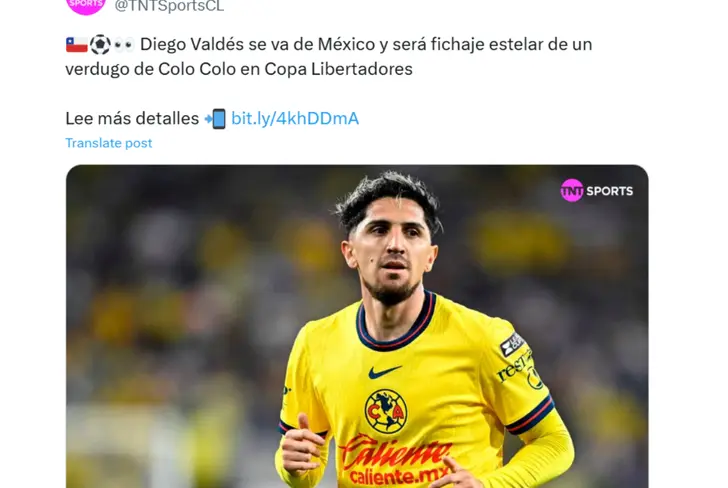Click the soccer ball emoji
728x488 pixels.
(100, 45)
